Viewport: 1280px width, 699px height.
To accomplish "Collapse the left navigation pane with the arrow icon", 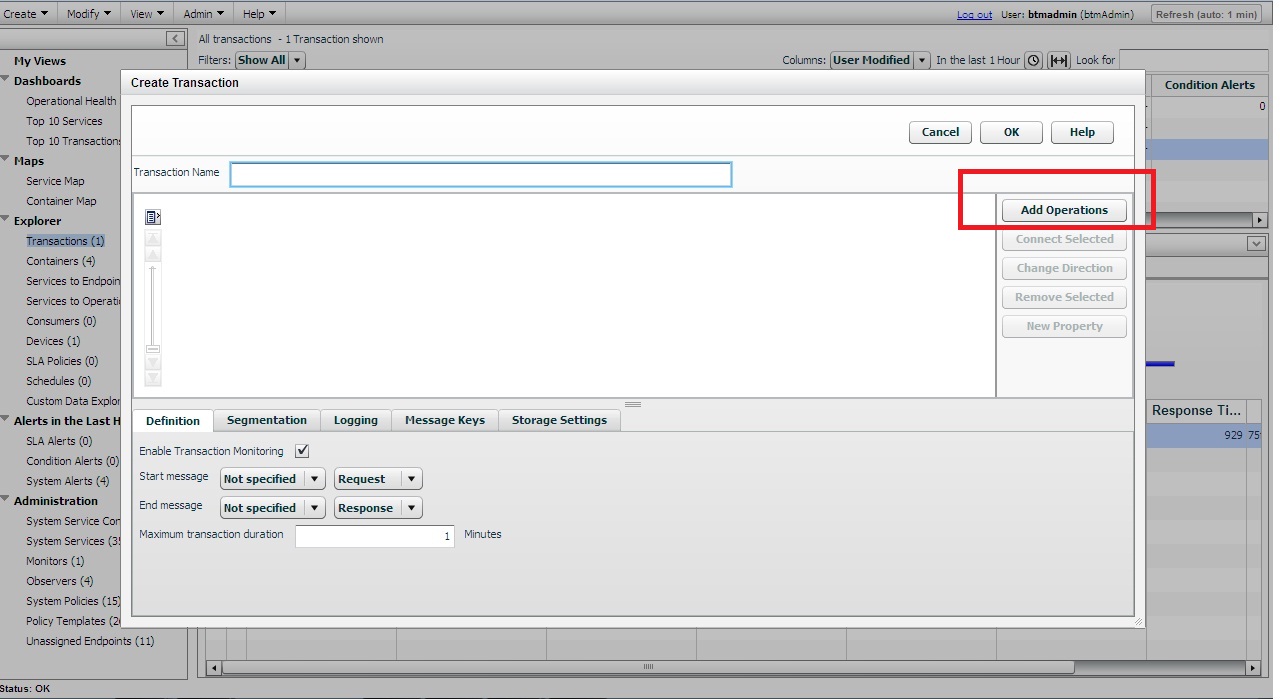I will coord(175,37).
